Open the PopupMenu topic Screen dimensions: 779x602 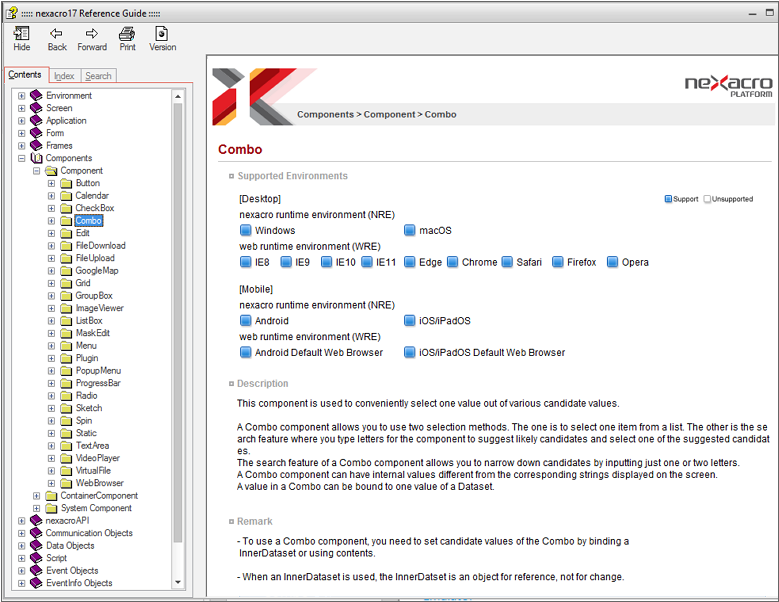point(98,371)
